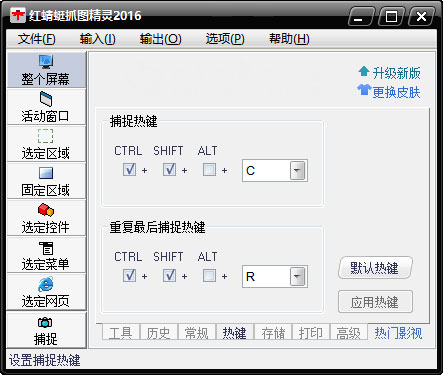443x375 pixels.
Task: Switch to the 存储 tab
Action: point(273,332)
